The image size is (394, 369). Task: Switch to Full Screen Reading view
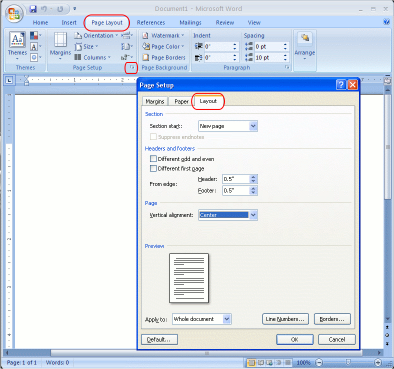click(x=261, y=362)
